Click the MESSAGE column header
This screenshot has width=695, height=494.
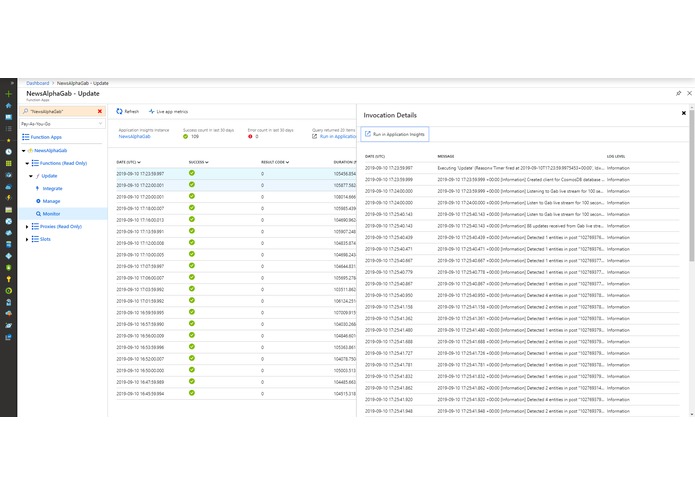click(445, 156)
